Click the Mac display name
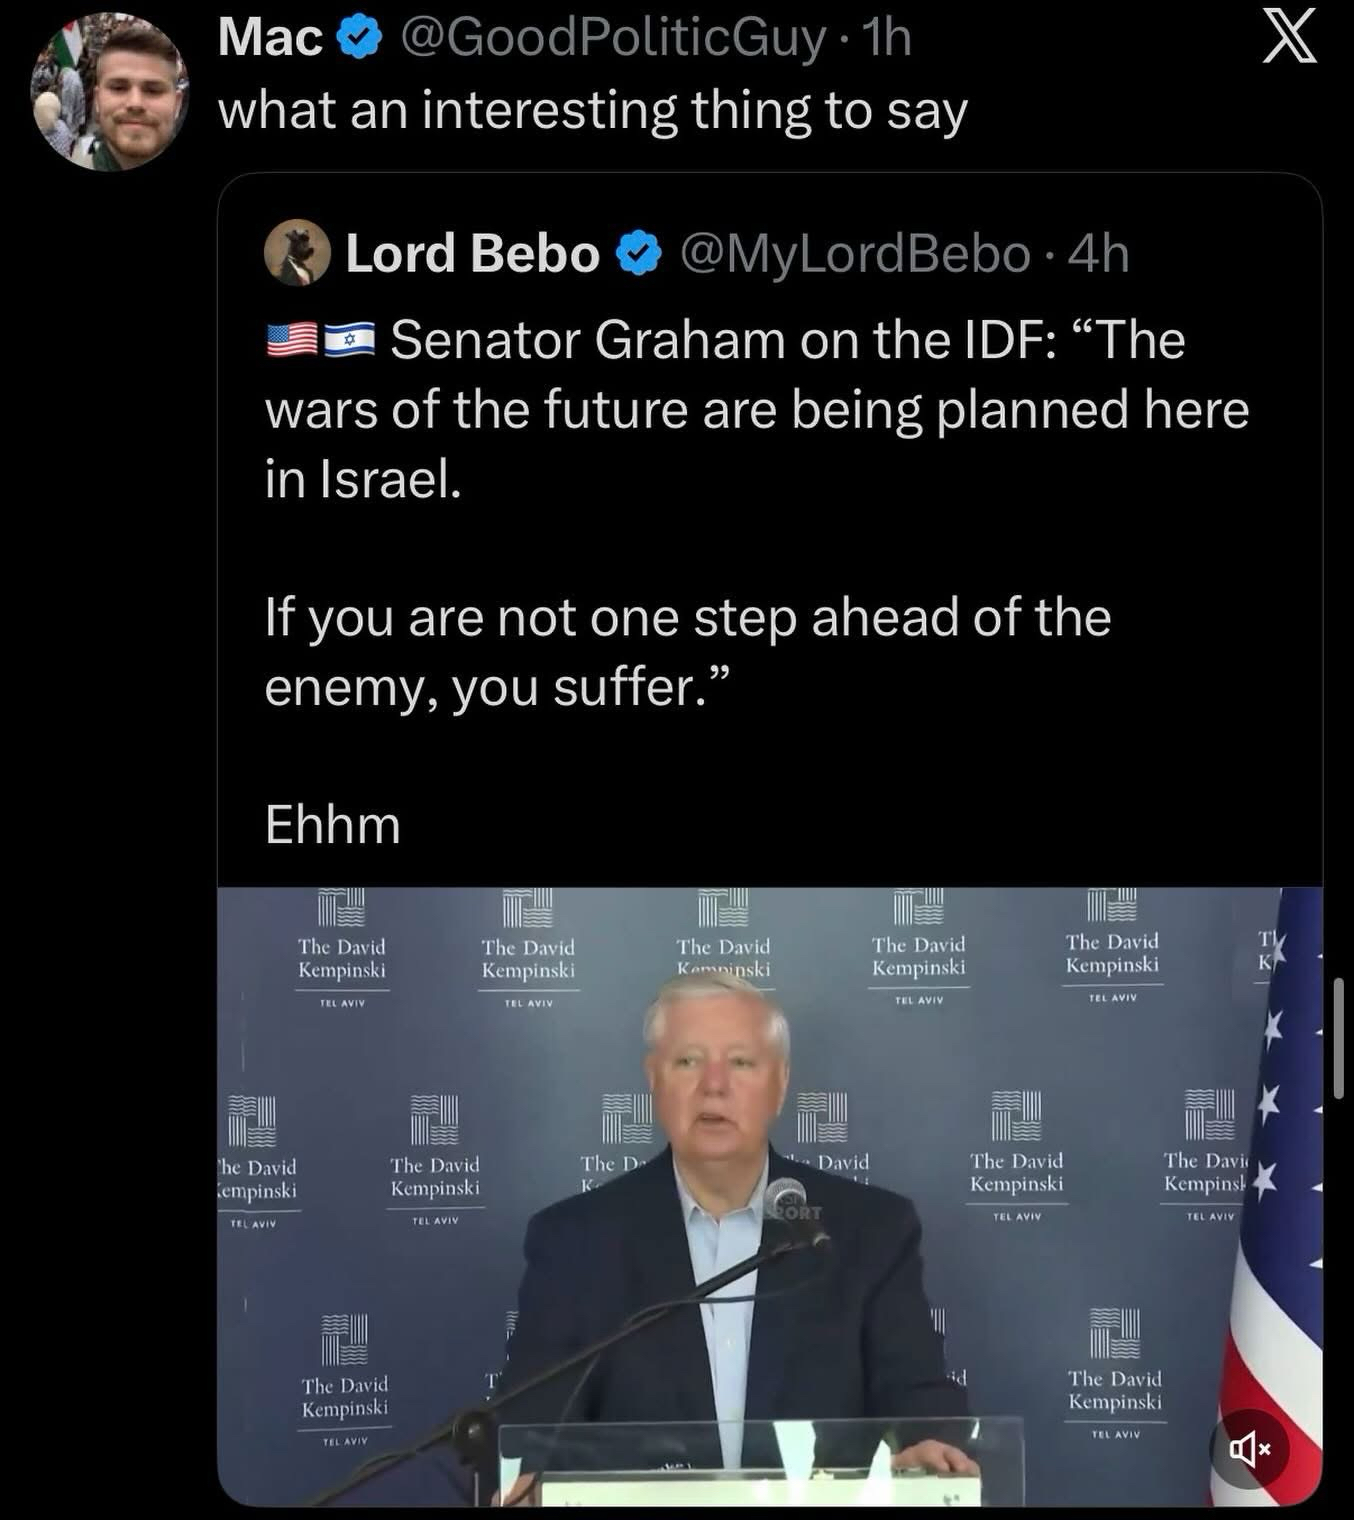Screen dimensions: 1354x1520 270,39
